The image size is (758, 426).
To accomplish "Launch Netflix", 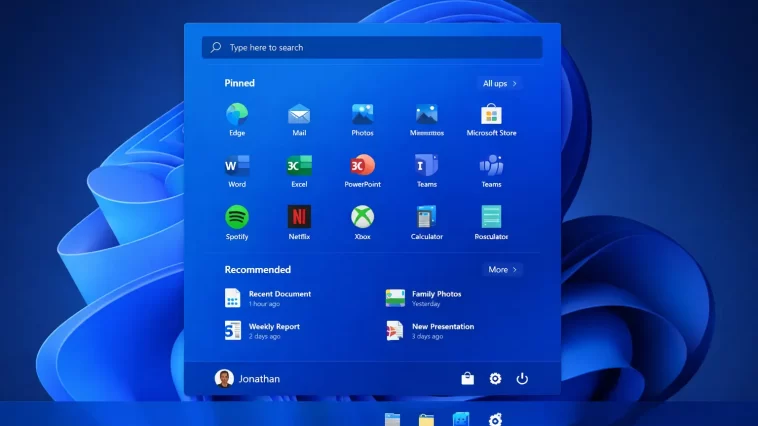I will (x=299, y=223).
